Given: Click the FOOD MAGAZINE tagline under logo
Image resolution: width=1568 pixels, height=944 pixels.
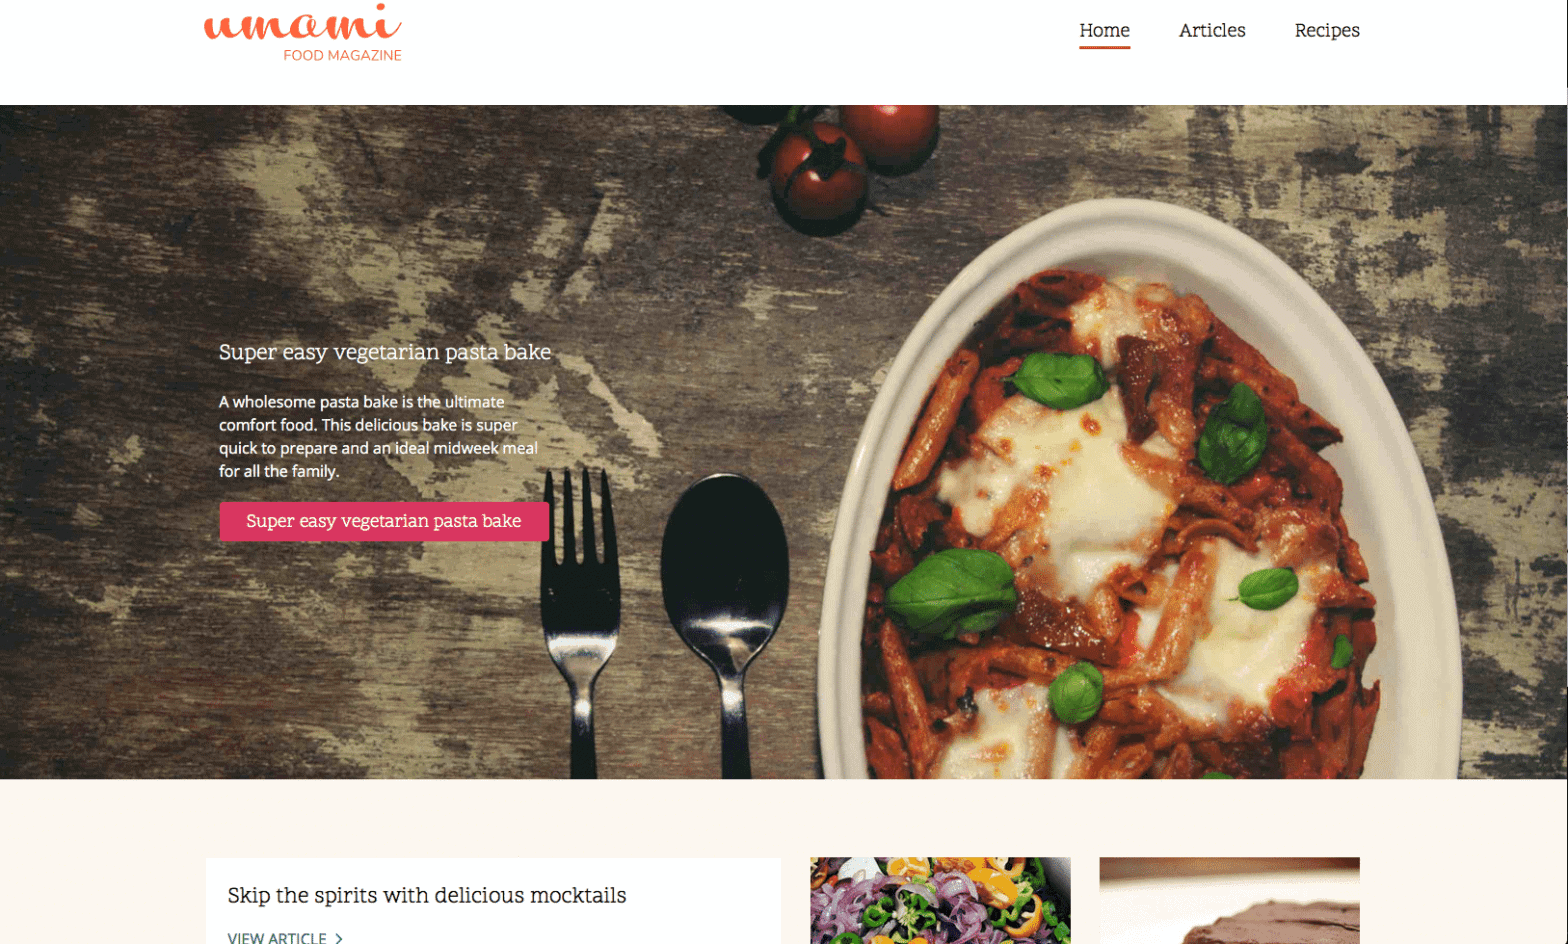Looking at the screenshot, I should [x=342, y=56].
